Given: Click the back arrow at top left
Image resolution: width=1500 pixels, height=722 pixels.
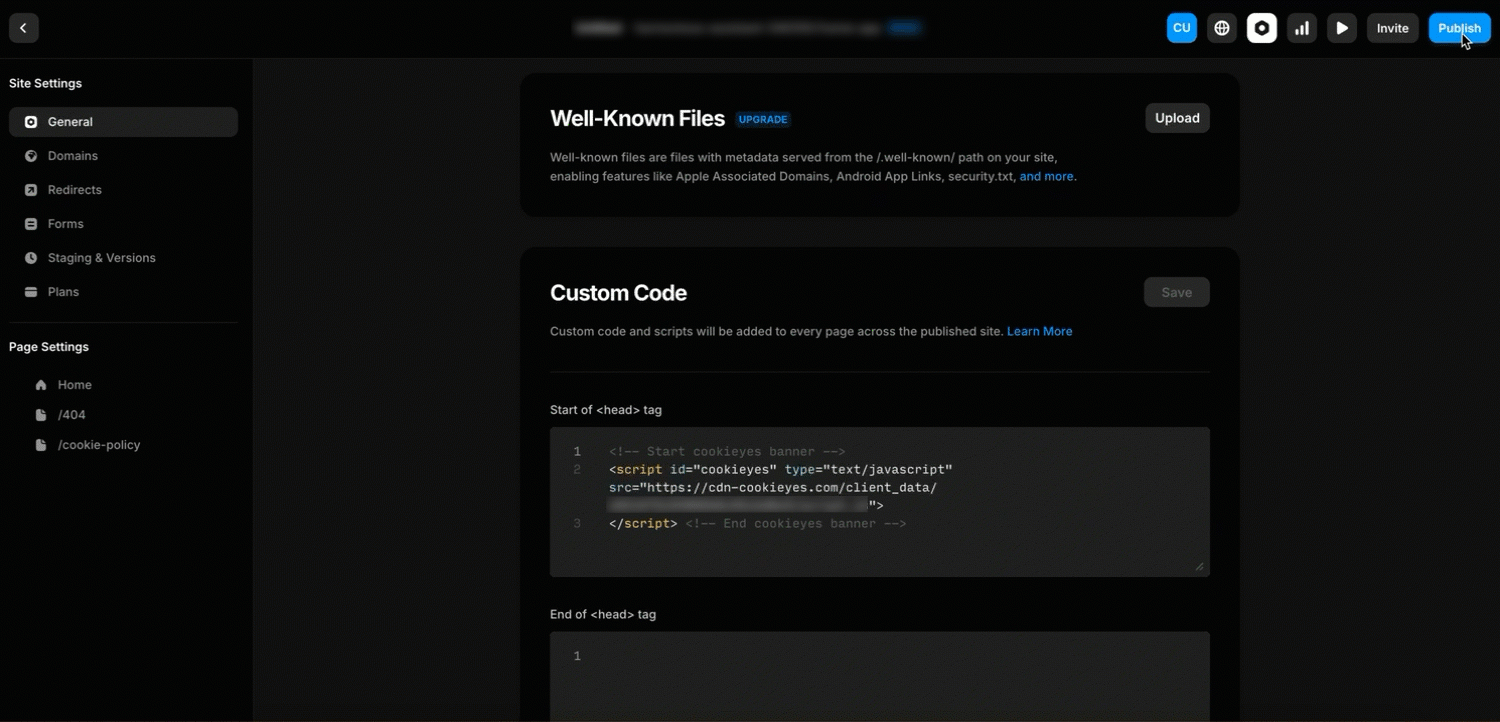Looking at the screenshot, I should pyautogui.click(x=23, y=27).
